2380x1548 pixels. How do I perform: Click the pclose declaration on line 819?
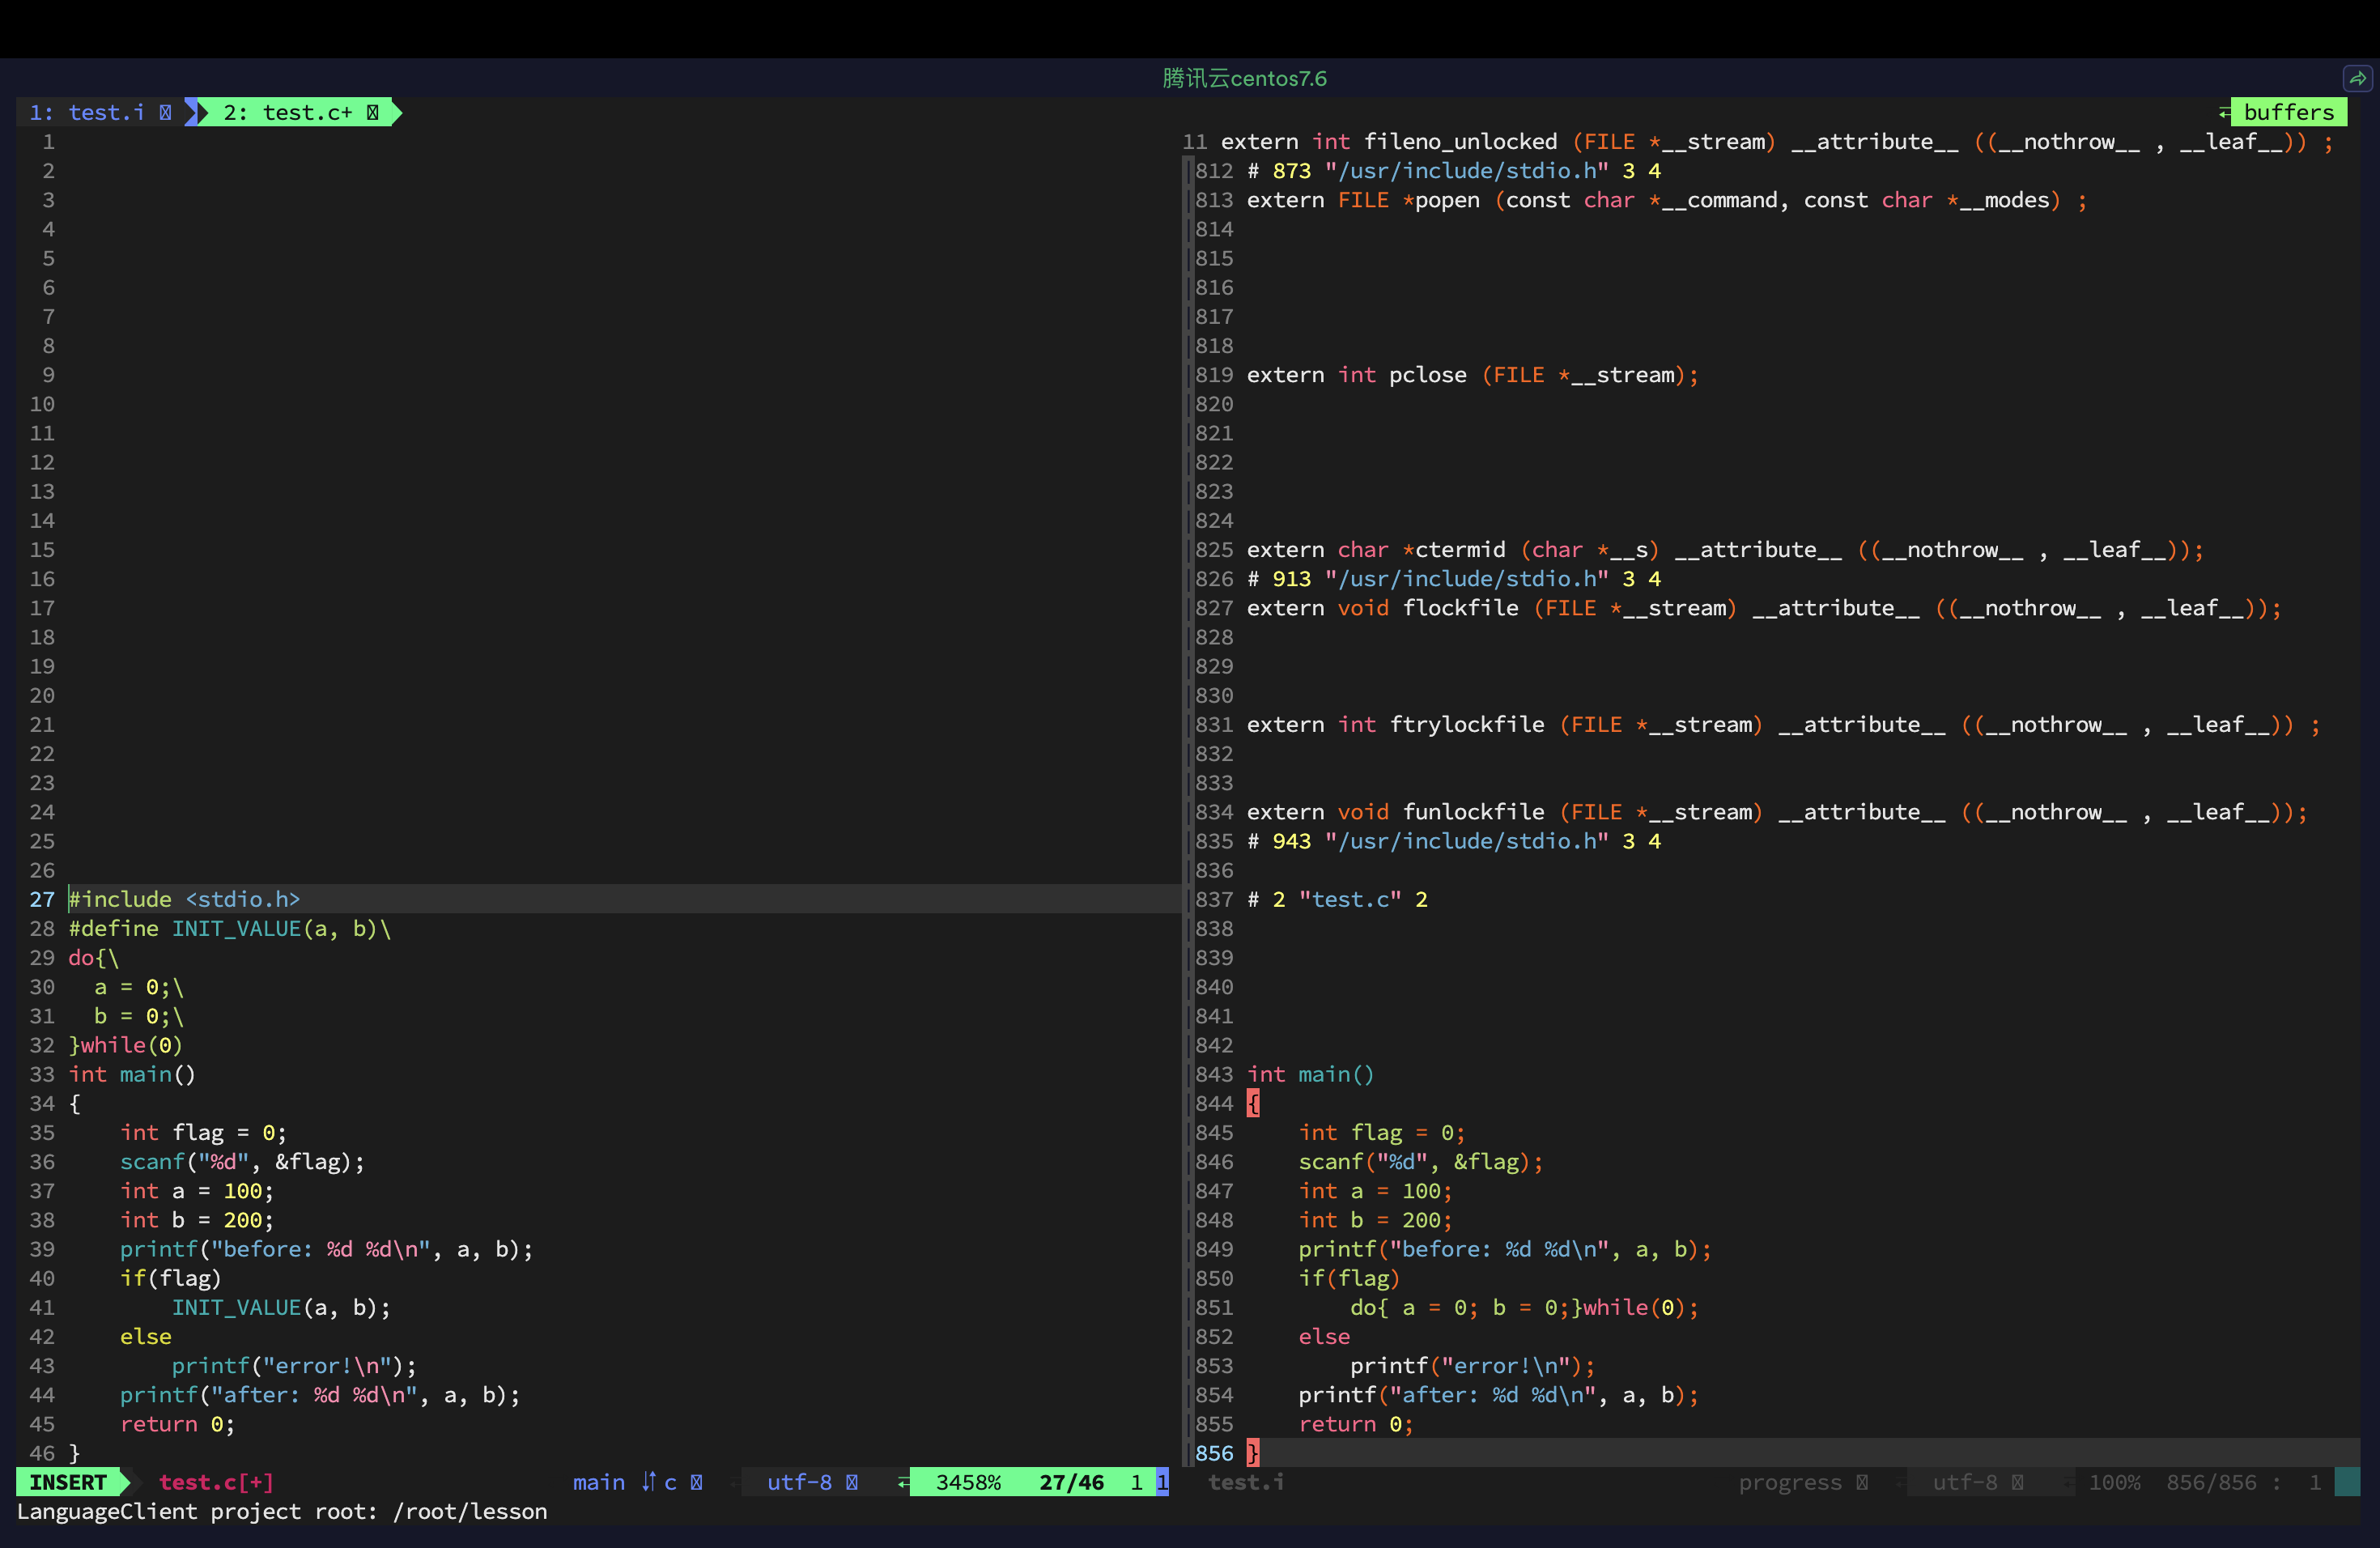pyautogui.click(x=1473, y=374)
